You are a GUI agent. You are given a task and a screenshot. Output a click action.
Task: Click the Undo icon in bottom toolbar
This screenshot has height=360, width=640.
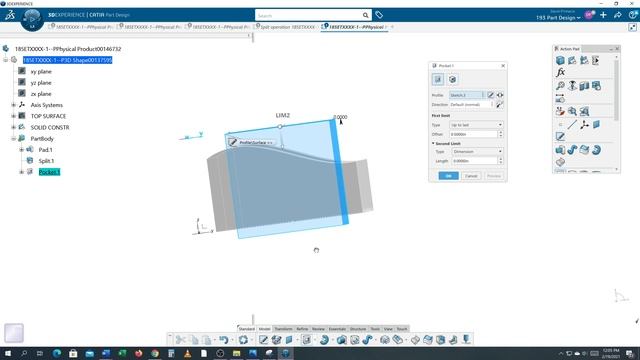point(223,340)
